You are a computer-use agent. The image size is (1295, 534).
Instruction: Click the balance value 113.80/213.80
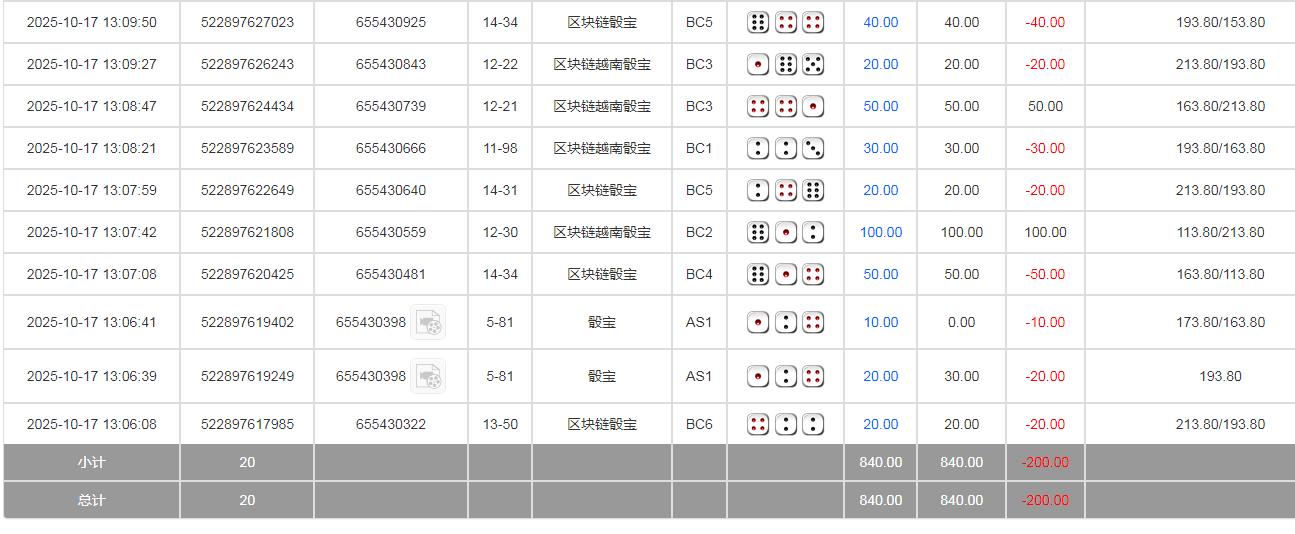click(x=1220, y=232)
